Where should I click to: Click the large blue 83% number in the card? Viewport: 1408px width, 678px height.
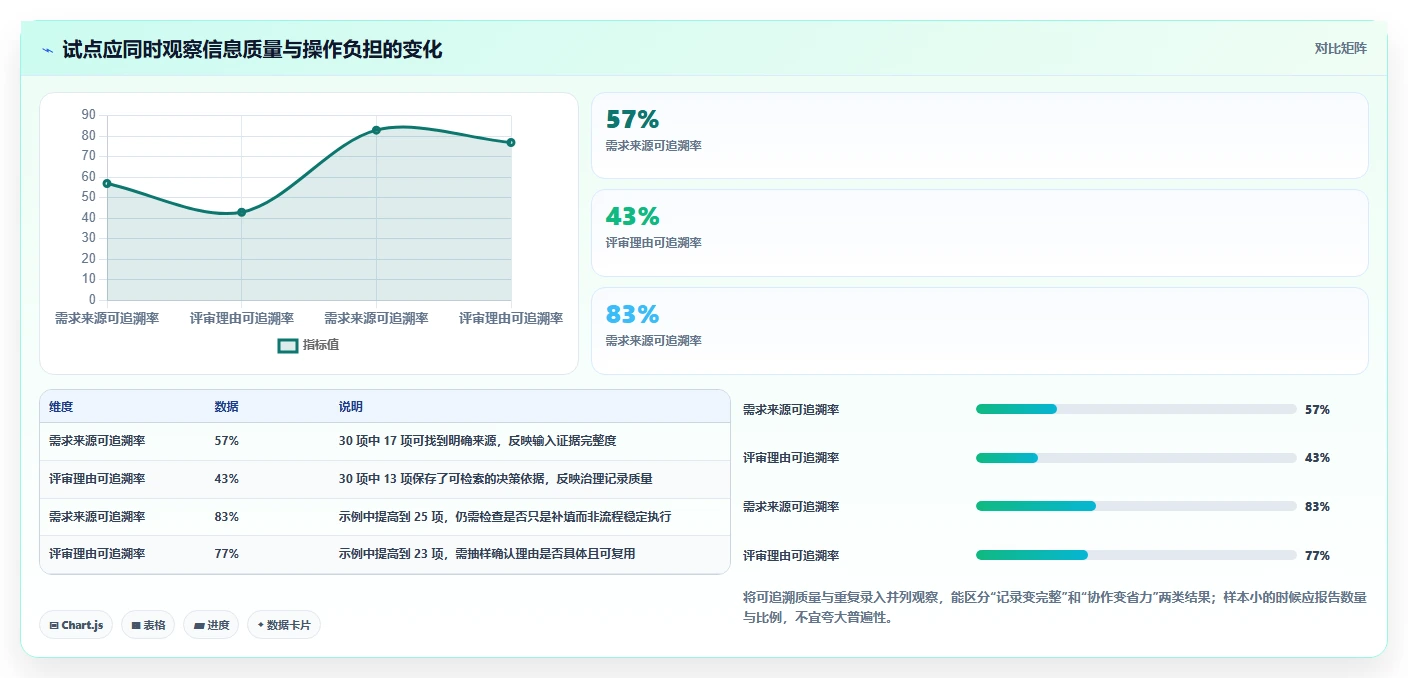632,315
